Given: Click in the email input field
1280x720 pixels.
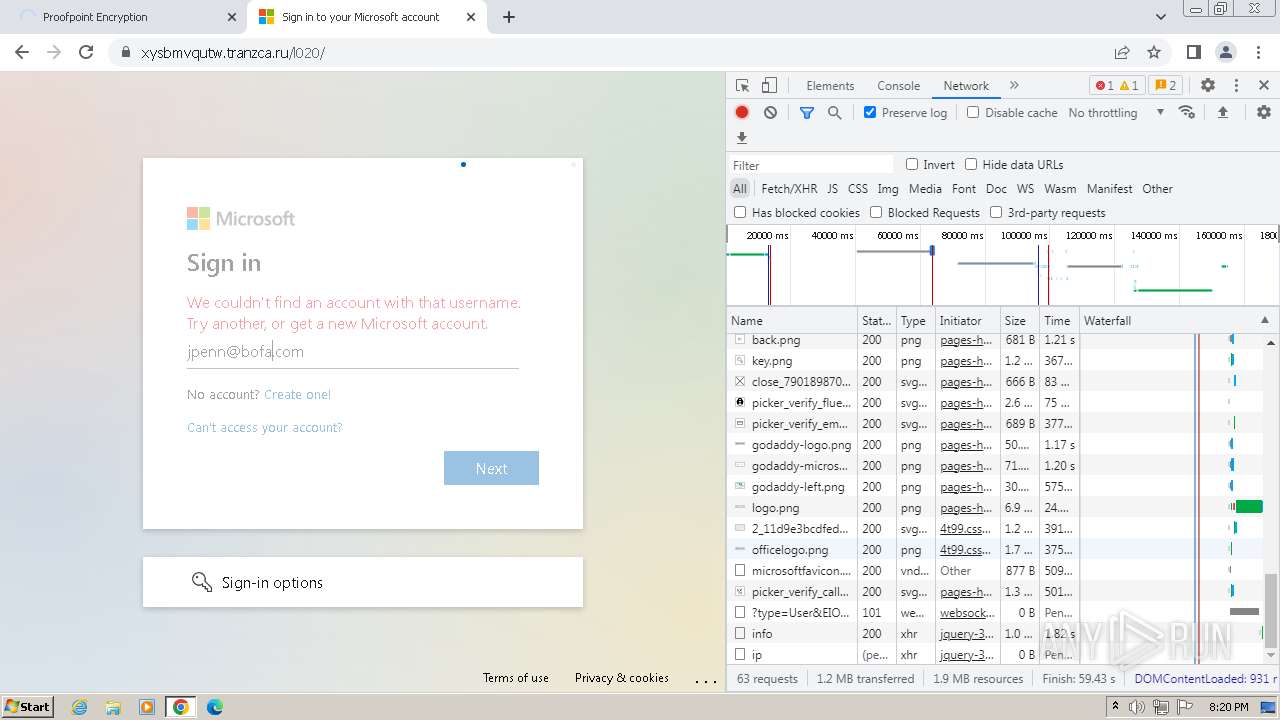Looking at the screenshot, I should pos(352,352).
